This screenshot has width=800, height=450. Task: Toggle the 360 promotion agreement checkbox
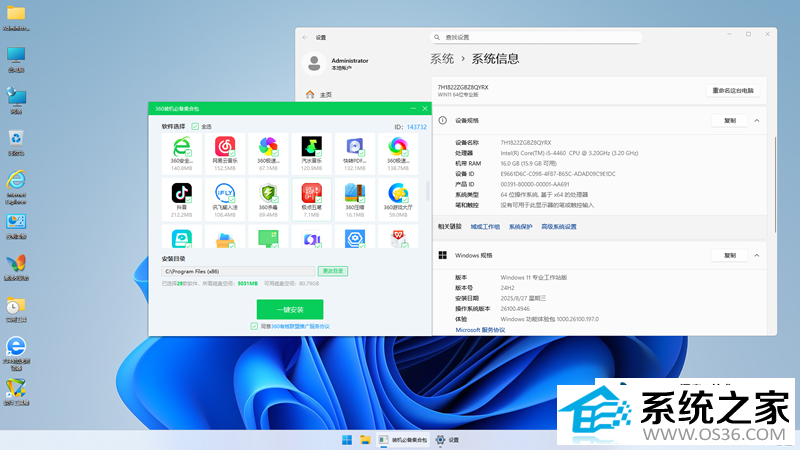pyautogui.click(x=254, y=326)
